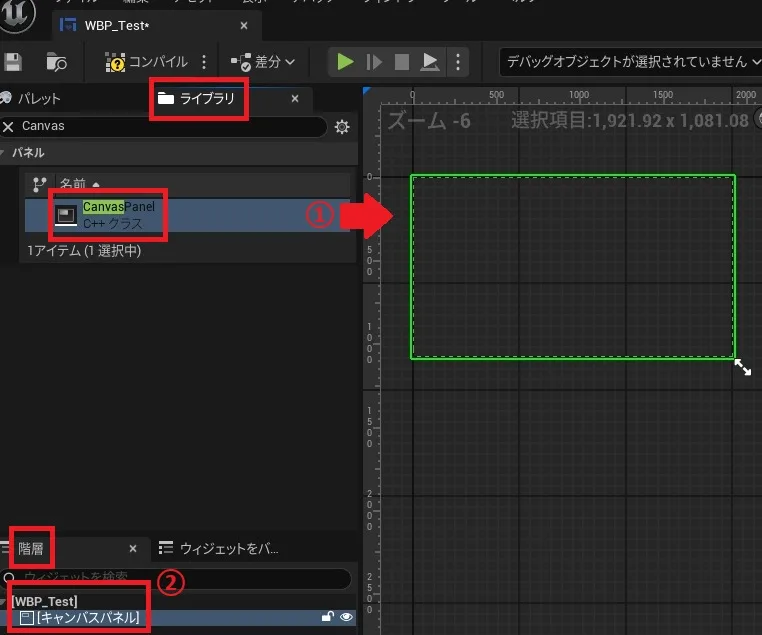Screen dimensions: 762x635
Task: Toggle the eye visibility of キャンバスパネル
Action: (346, 618)
